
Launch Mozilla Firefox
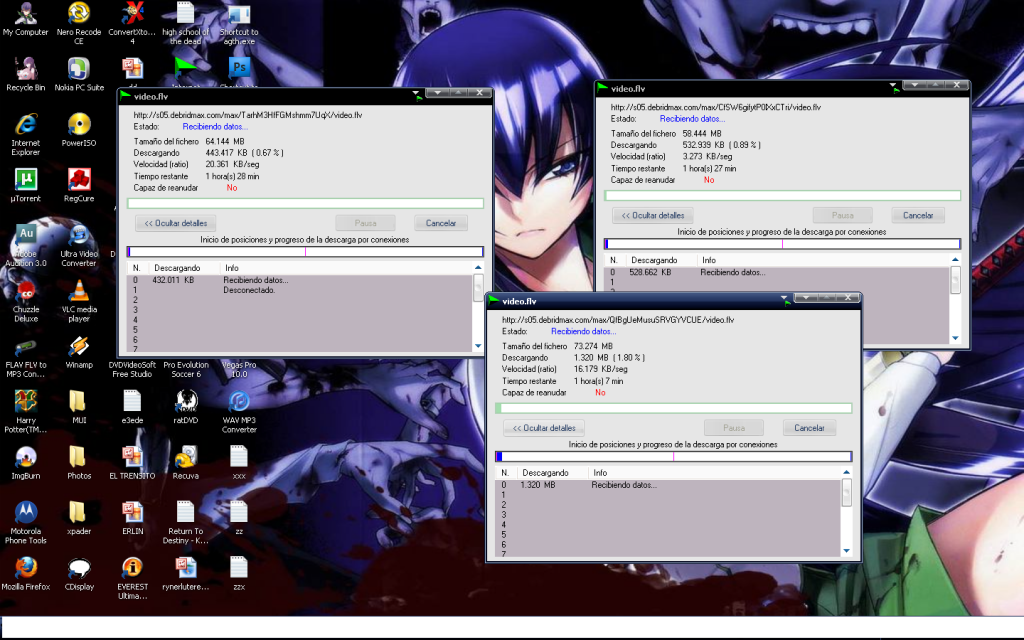click(25, 574)
